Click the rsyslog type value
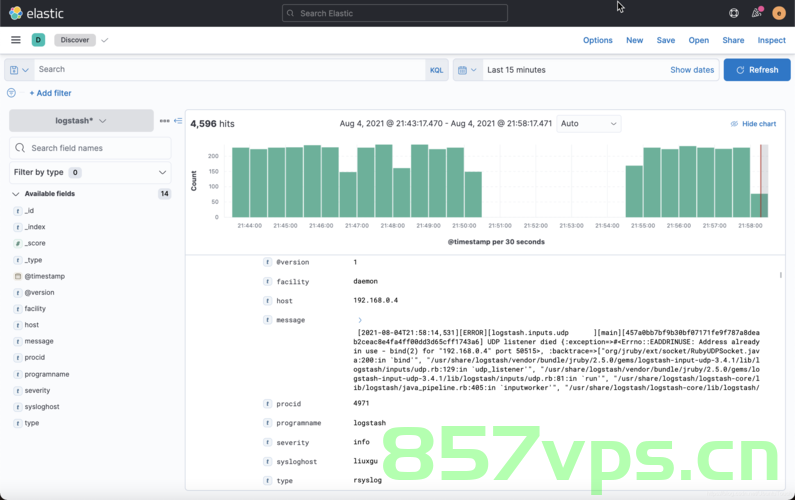 pos(367,480)
